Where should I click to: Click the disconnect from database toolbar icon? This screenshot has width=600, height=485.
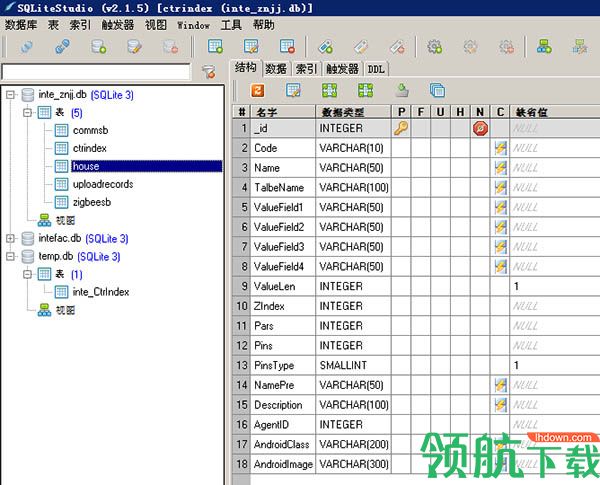[x=62, y=47]
